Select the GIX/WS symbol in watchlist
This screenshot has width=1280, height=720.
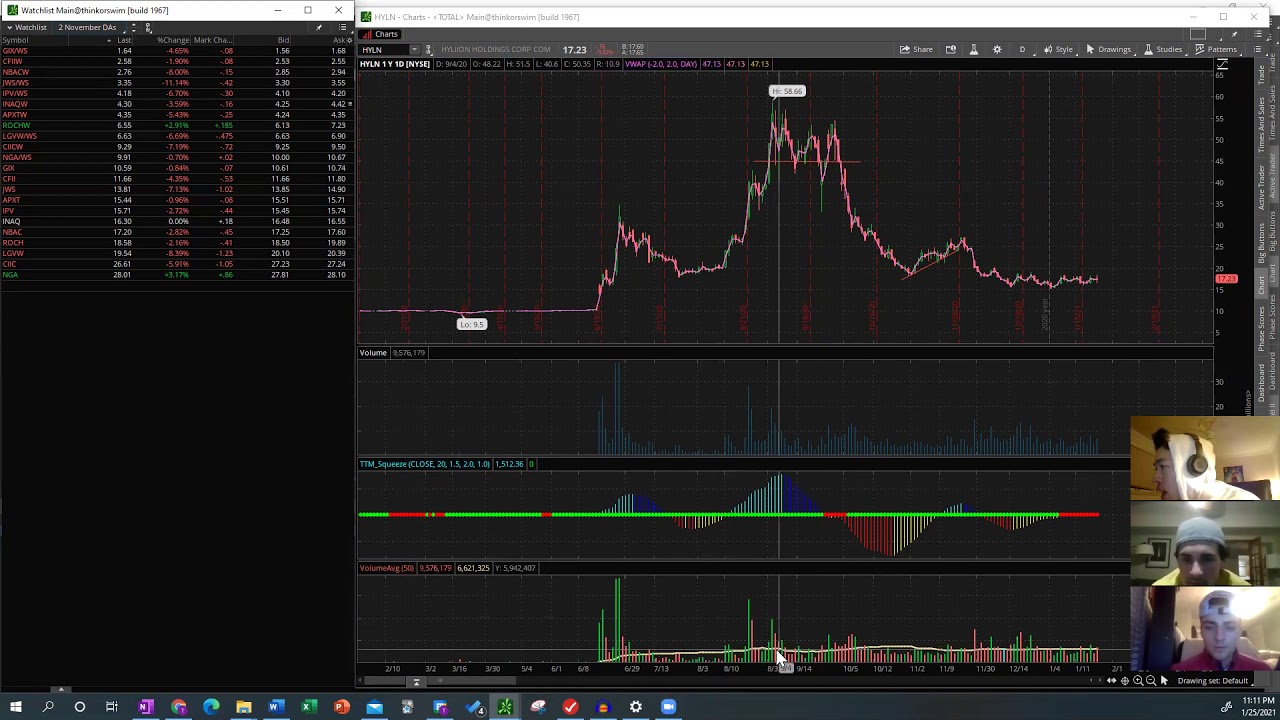pyautogui.click(x=15, y=51)
